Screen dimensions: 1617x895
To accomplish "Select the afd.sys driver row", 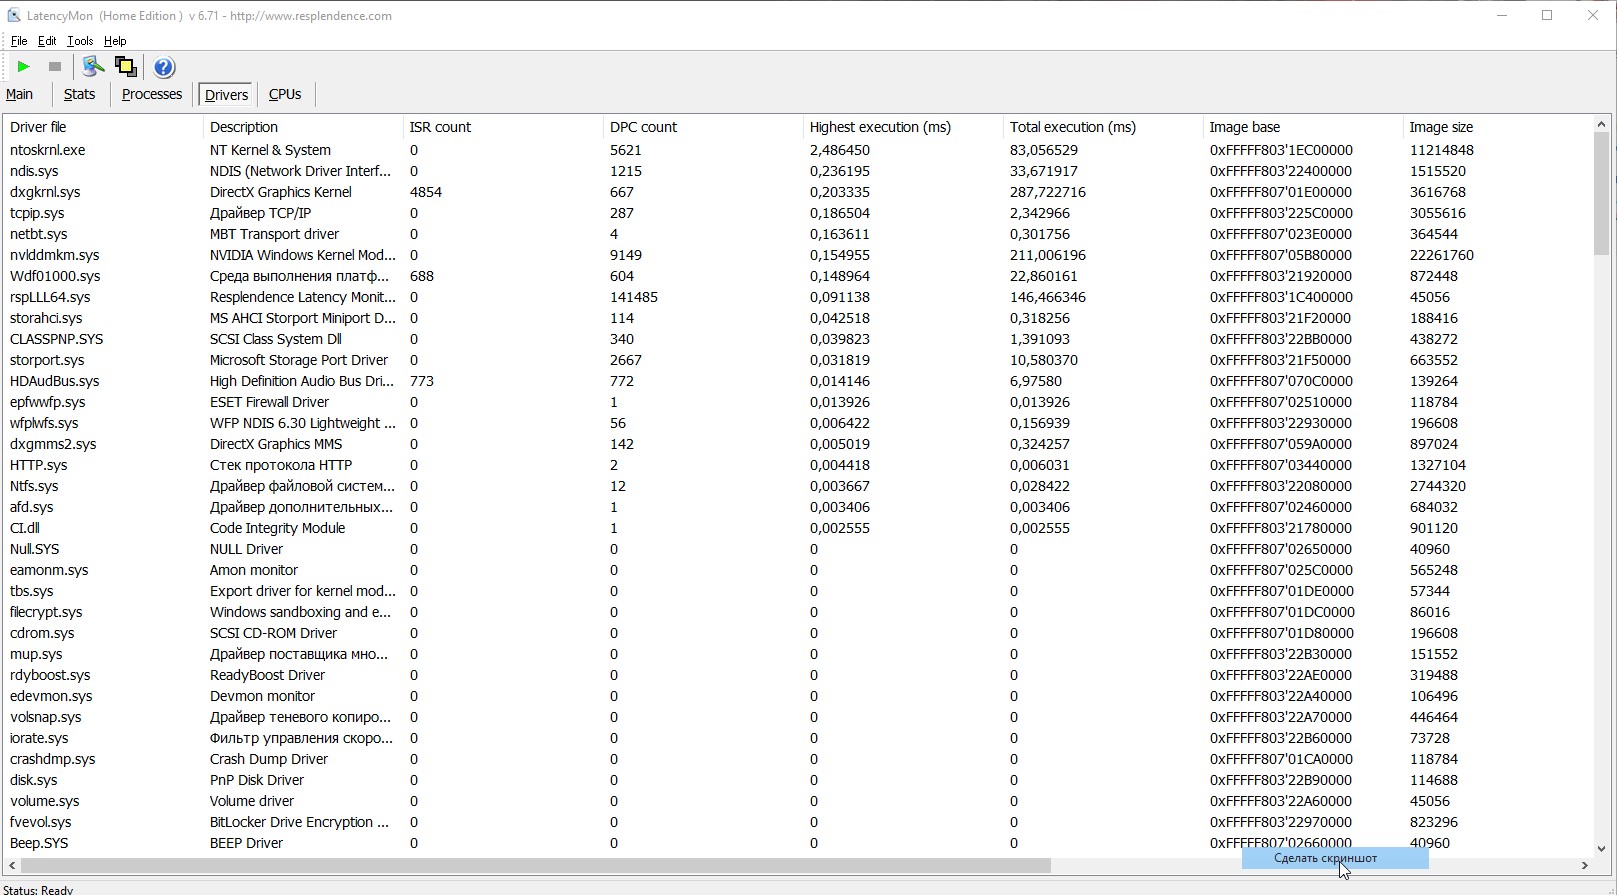I will (798, 507).
